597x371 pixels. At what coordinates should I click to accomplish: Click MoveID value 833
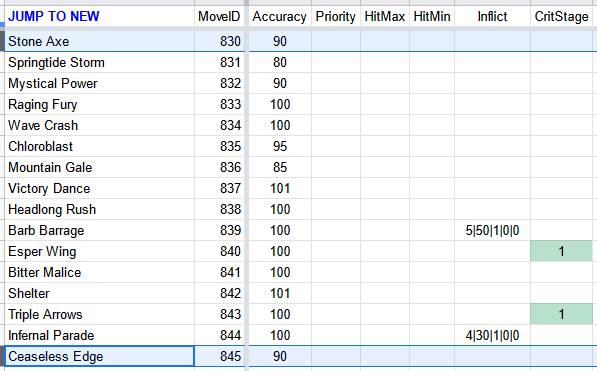230,104
